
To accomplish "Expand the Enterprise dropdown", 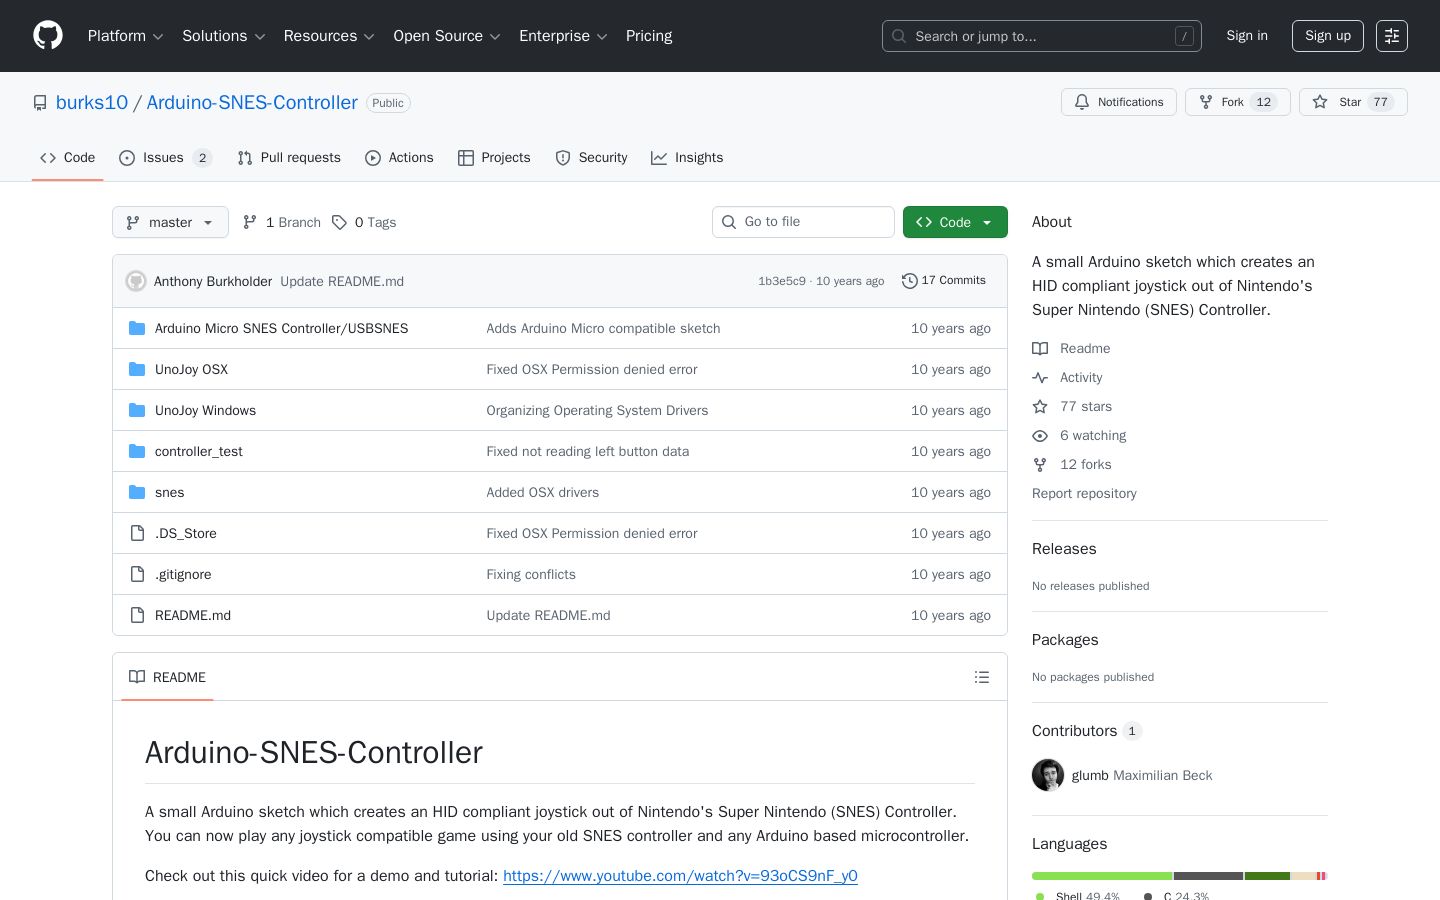I will [563, 36].
